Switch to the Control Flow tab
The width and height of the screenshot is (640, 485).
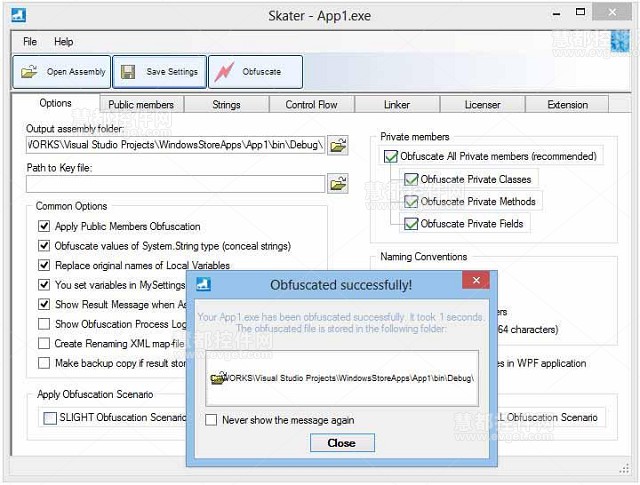click(311, 105)
